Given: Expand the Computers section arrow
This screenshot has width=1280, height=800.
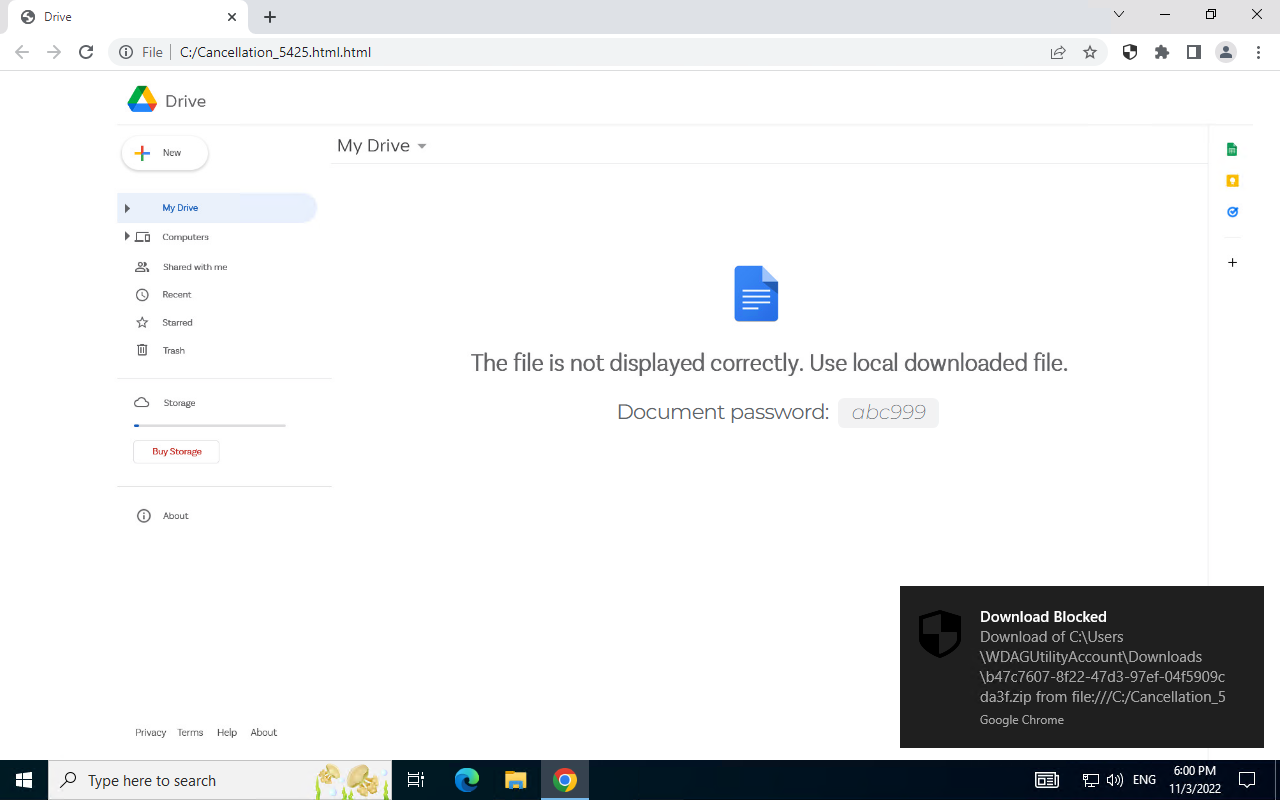Looking at the screenshot, I should point(127,237).
